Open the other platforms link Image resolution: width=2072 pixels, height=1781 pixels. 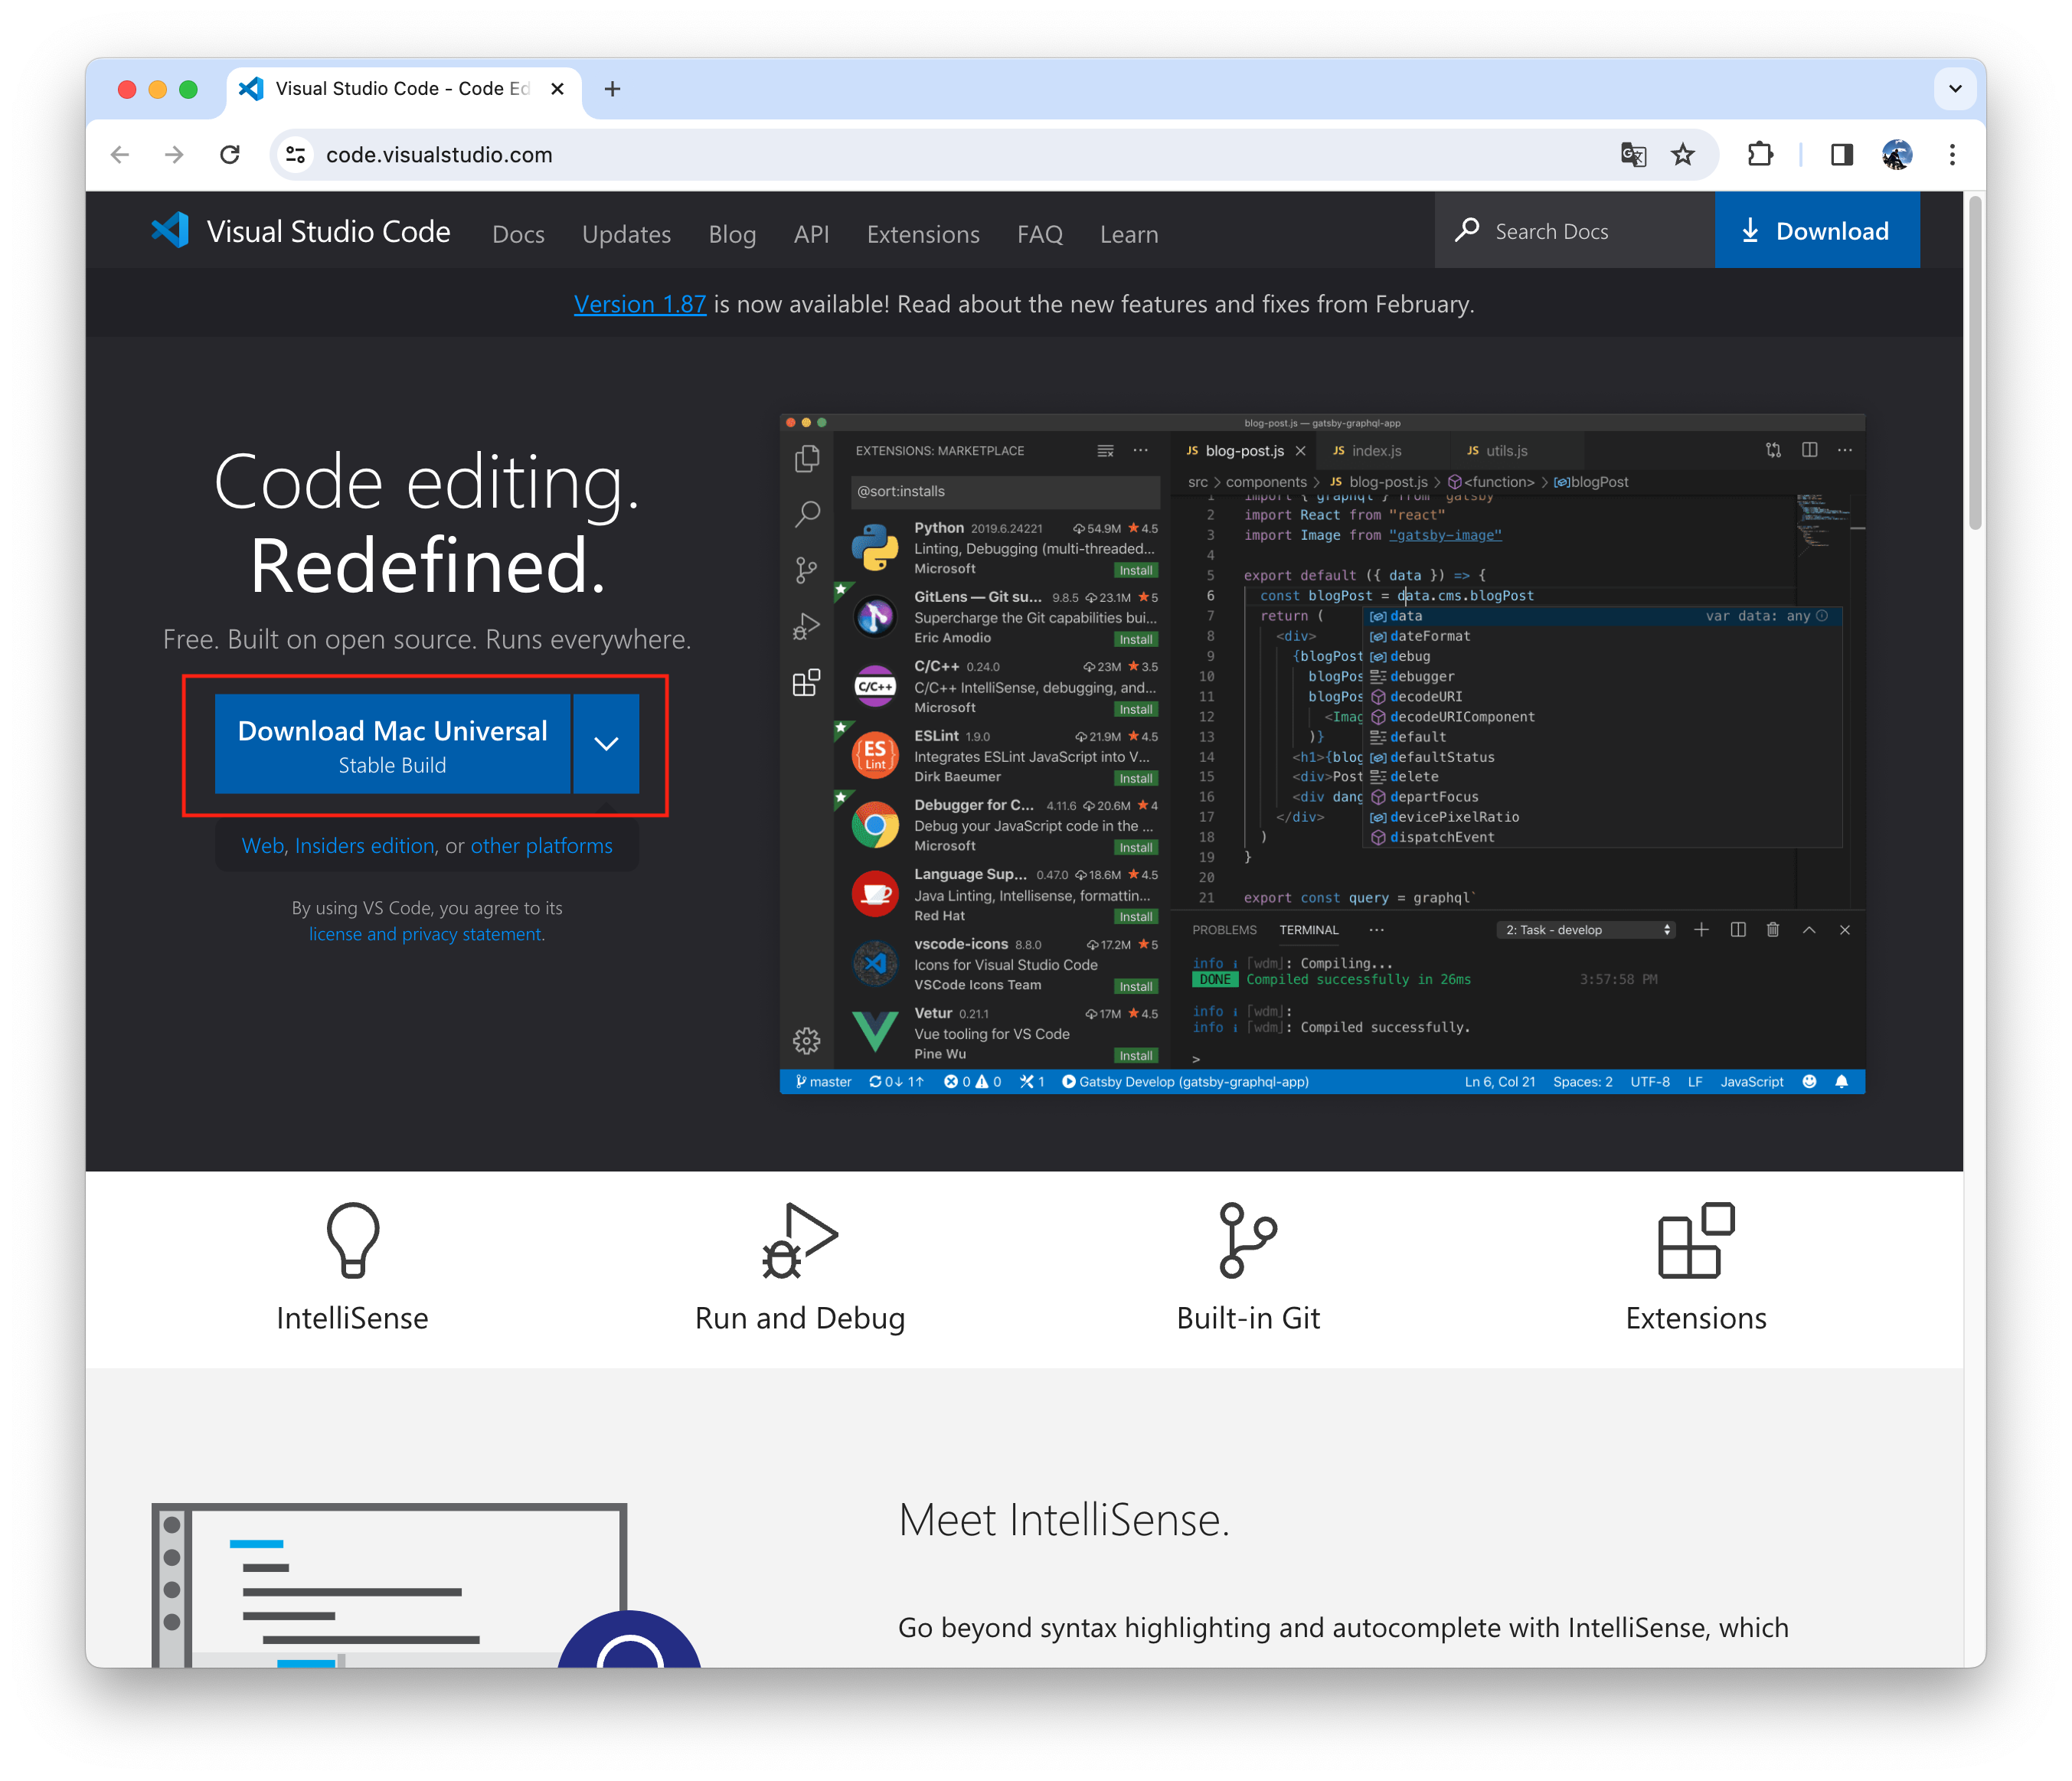(542, 846)
